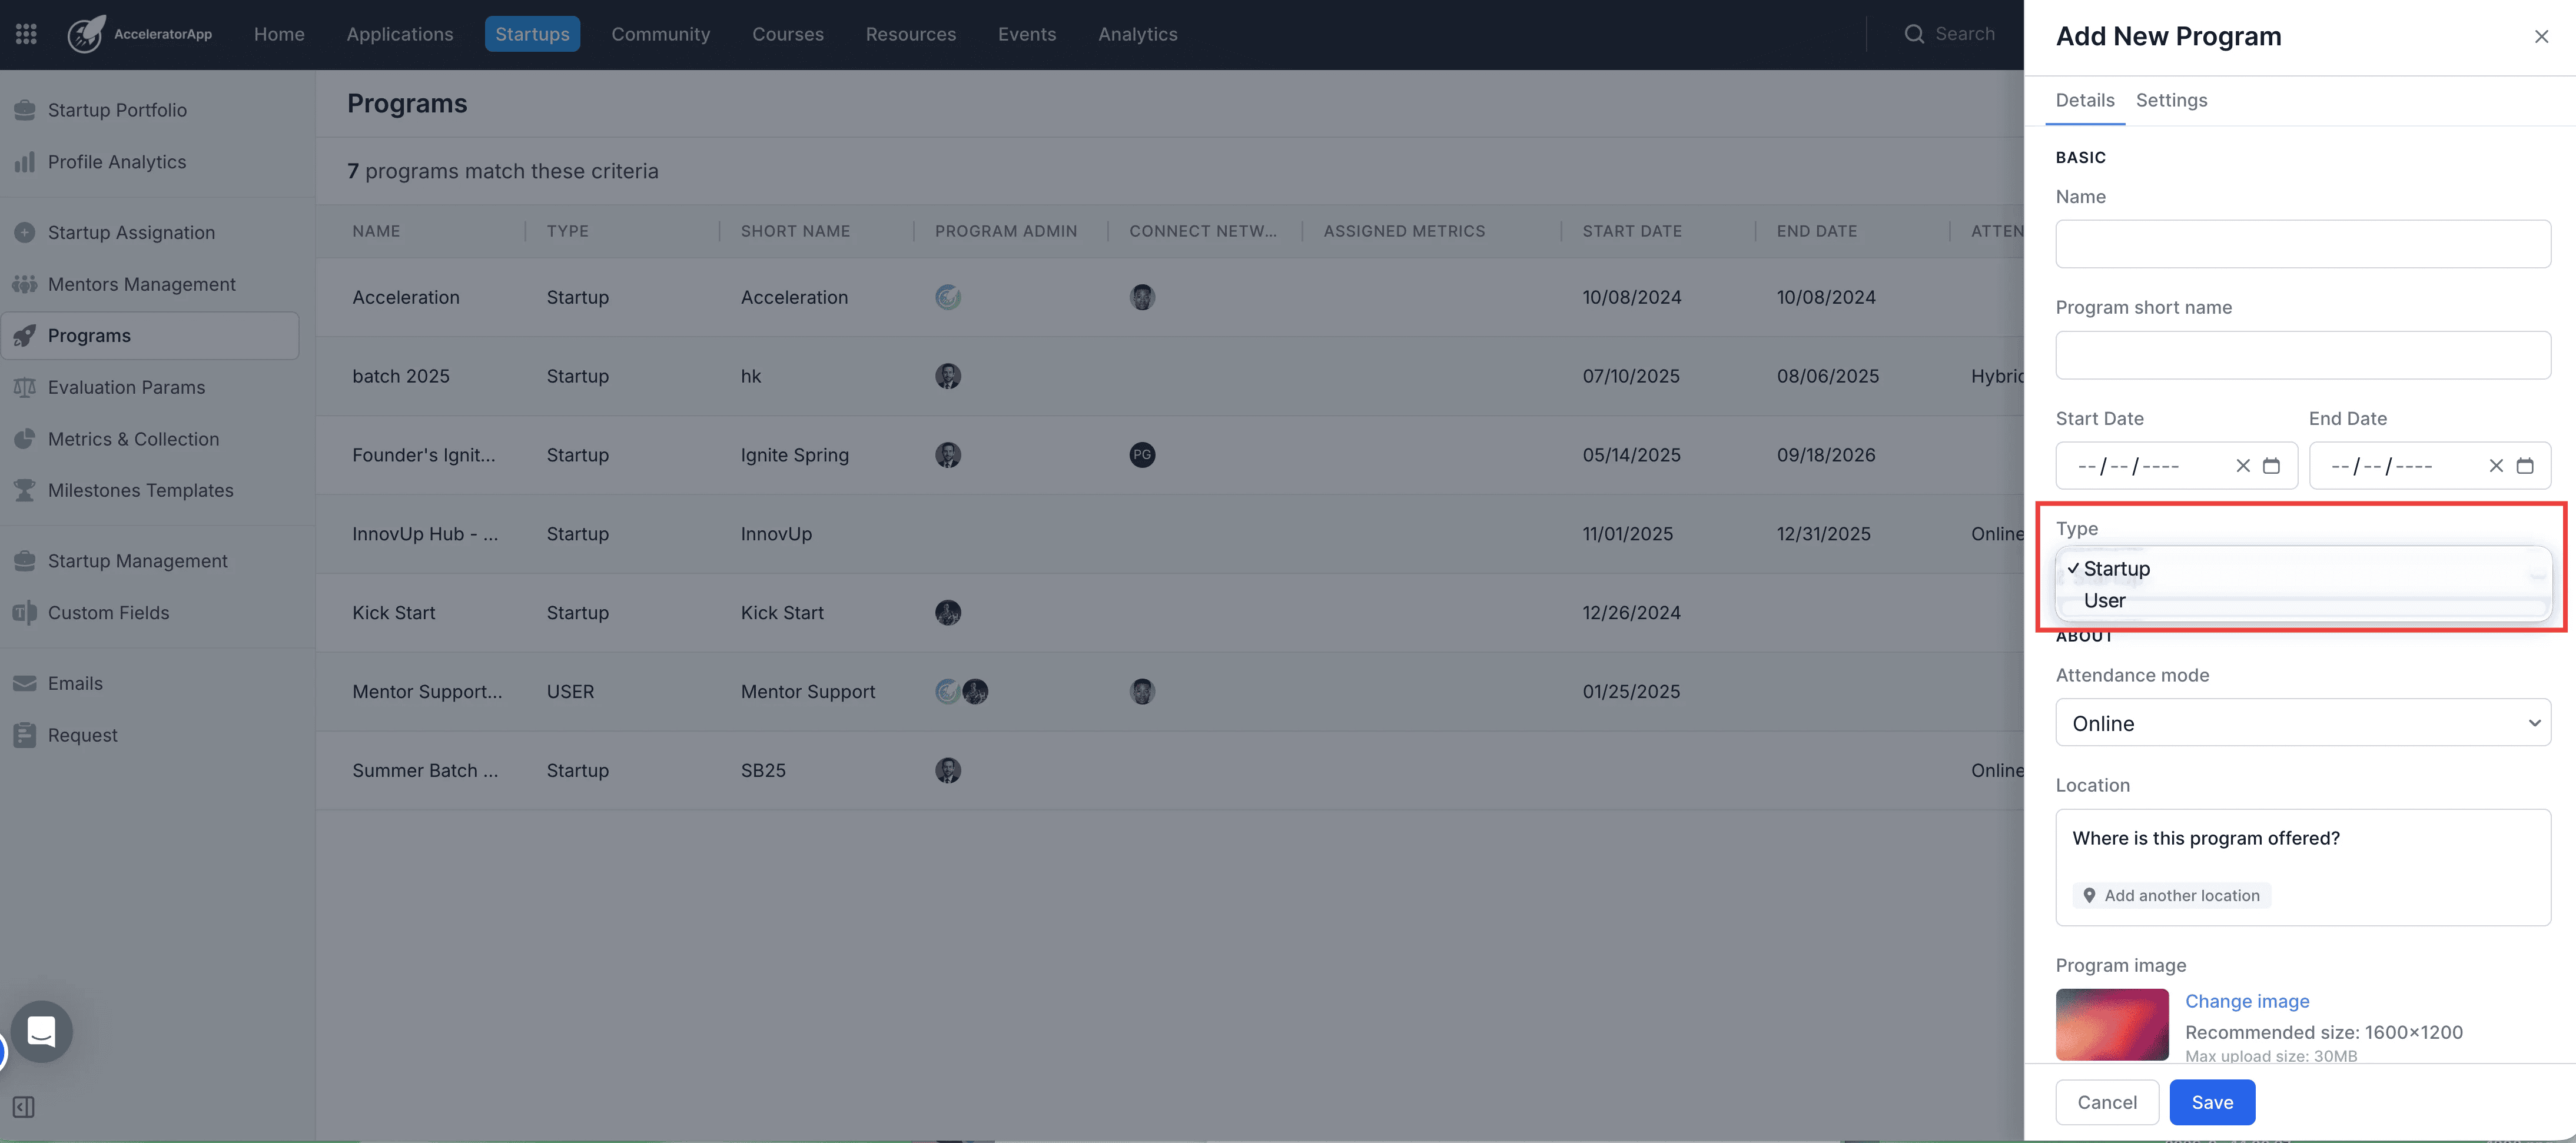Open the Mentor Support... program row
The image size is (2576, 1143).
click(x=1170, y=692)
